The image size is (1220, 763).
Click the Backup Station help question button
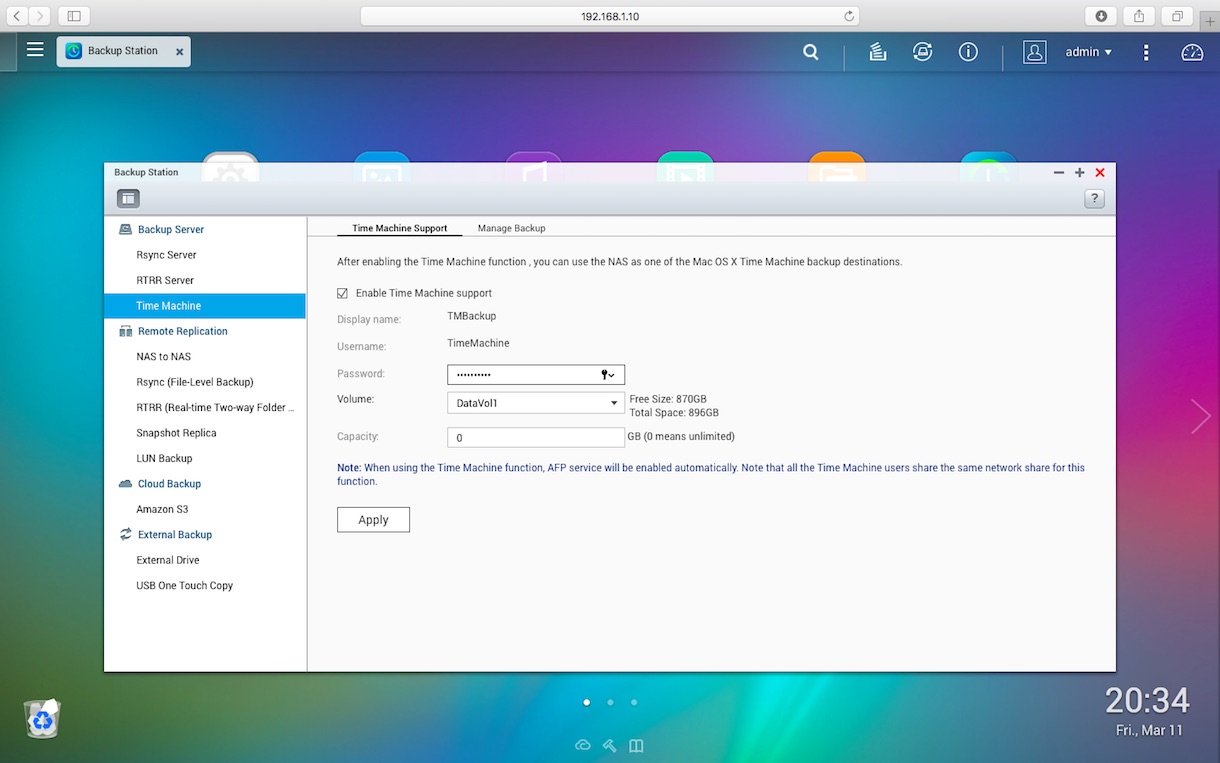[x=1094, y=199]
